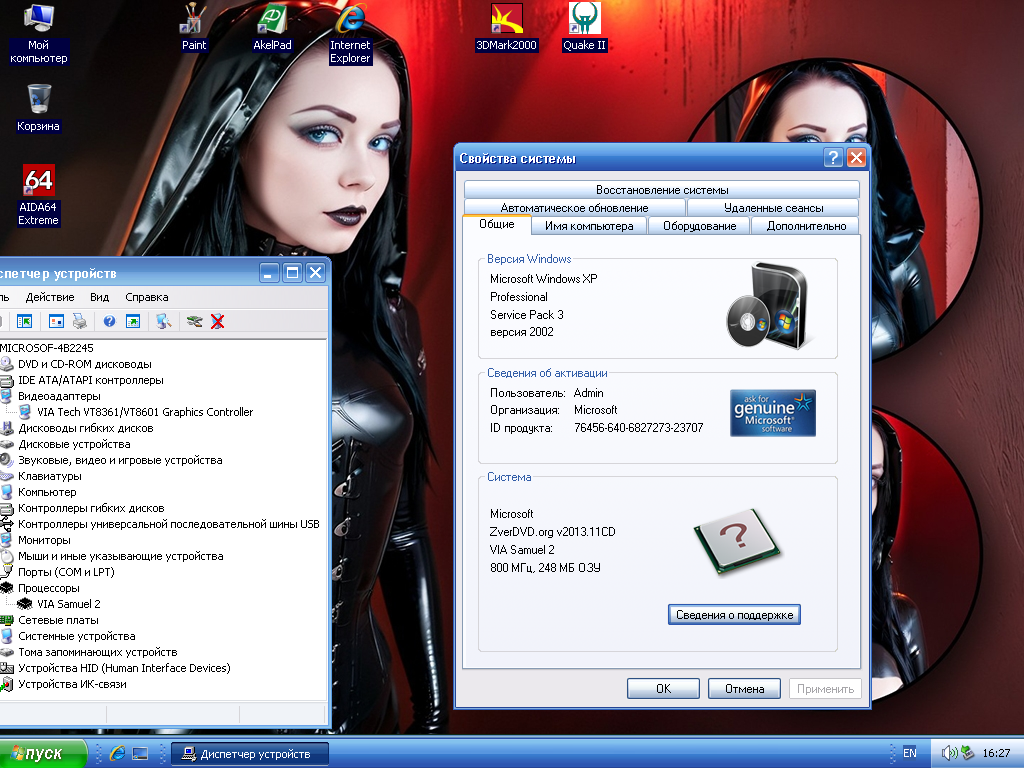Open the Справка menu
This screenshot has width=1024, height=768.
[x=146, y=297]
